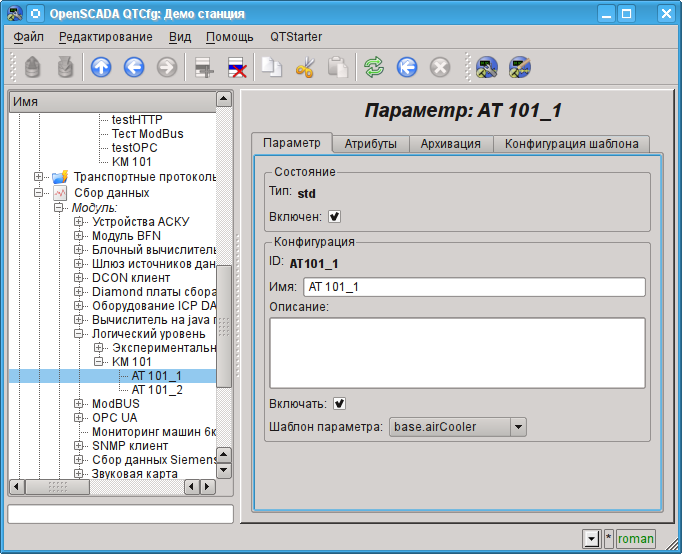Expand the 'OPC UA' tree node

click(x=79, y=418)
